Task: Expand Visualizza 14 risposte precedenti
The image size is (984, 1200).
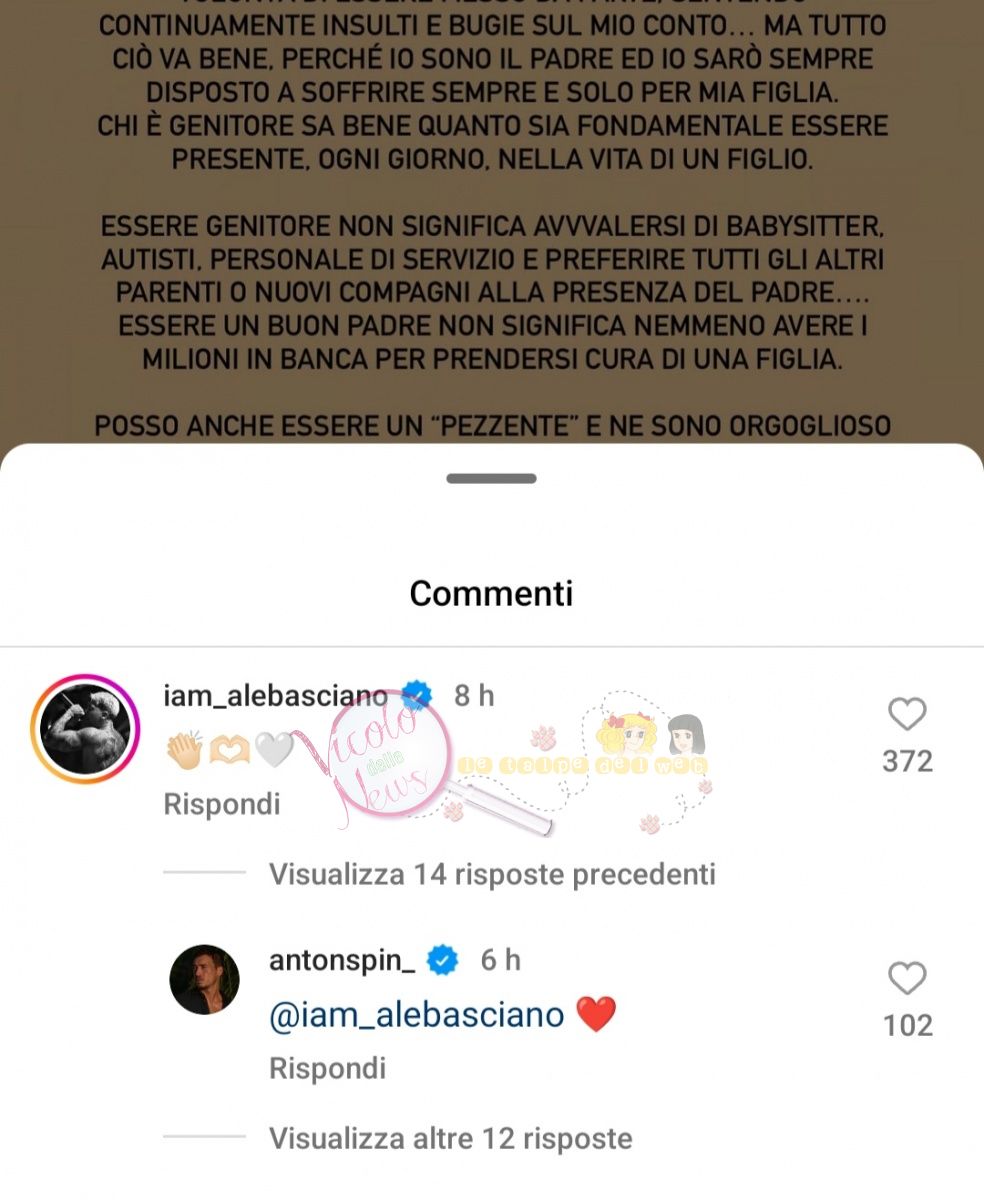Action: 492,875
